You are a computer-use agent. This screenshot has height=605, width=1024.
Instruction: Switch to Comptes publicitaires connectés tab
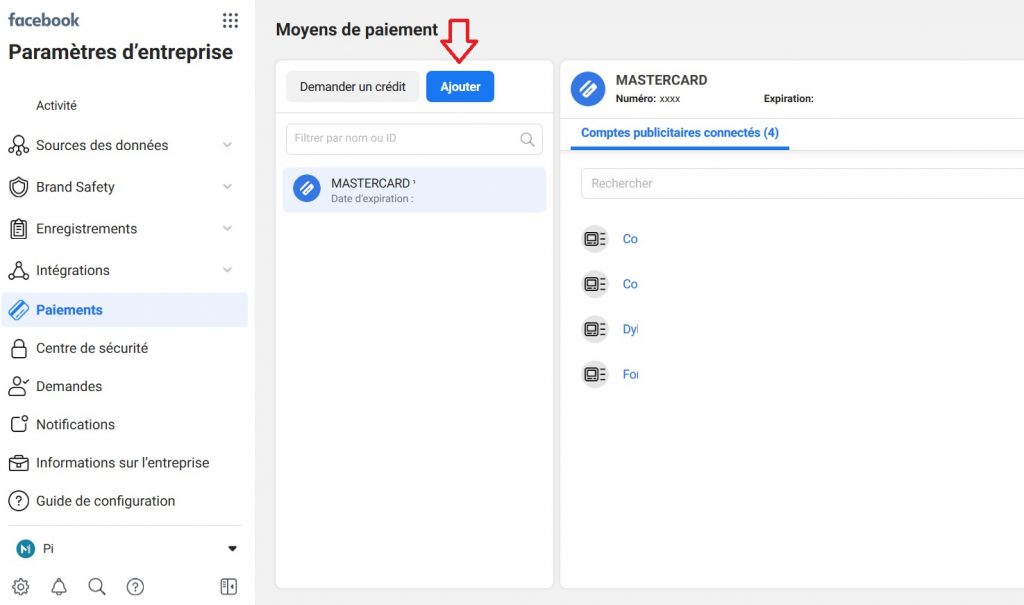click(679, 133)
